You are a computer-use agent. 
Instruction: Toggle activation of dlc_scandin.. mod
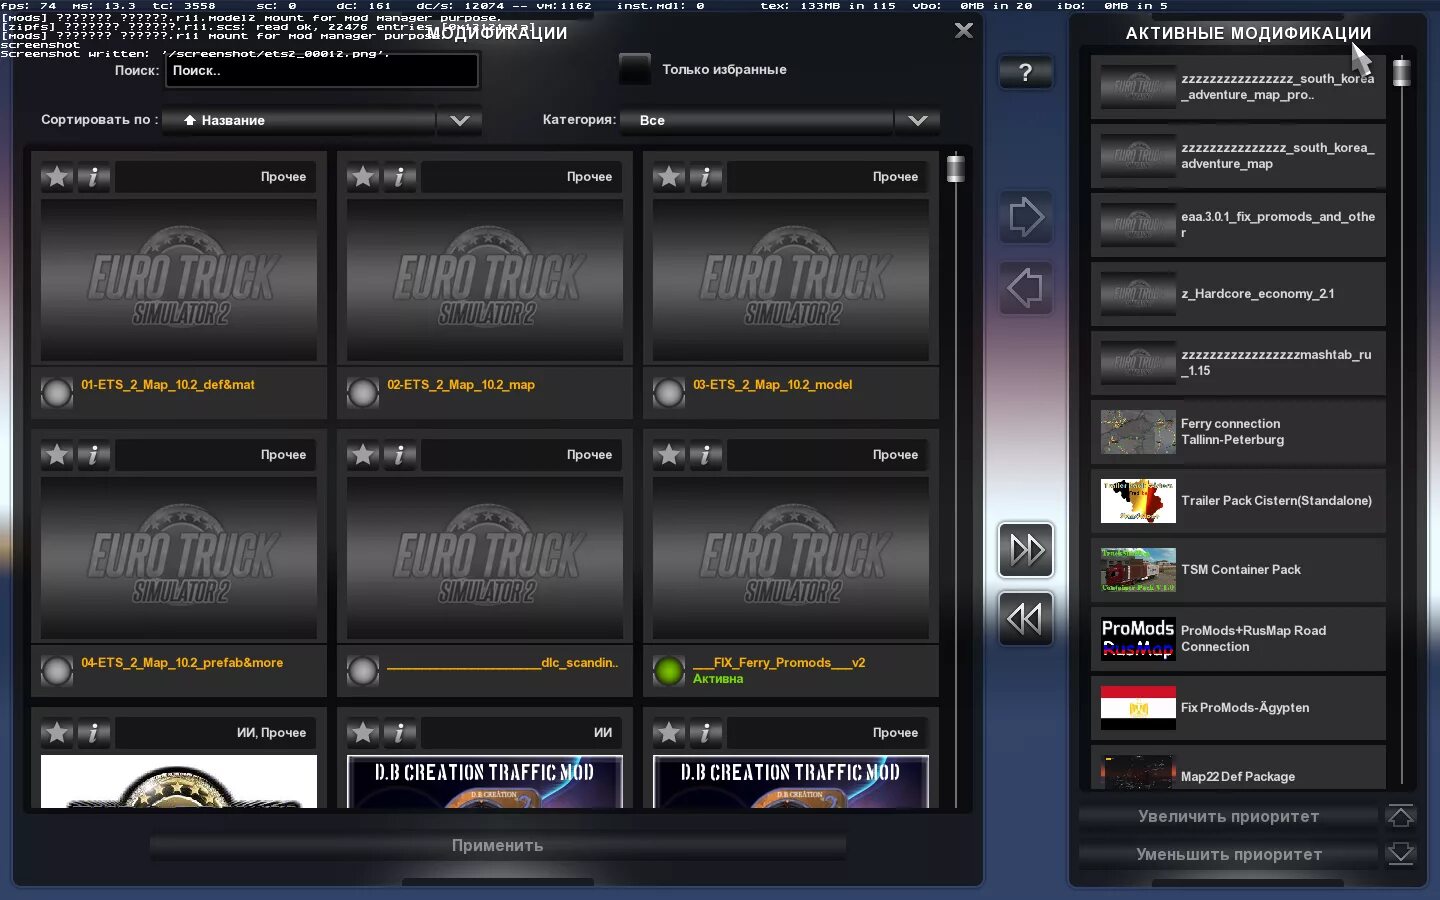363,671
